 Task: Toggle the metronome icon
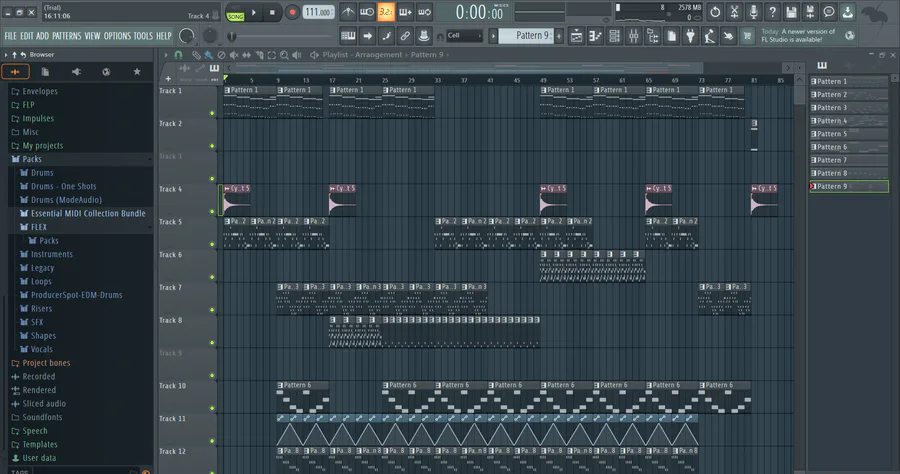(x=348, y=12)
